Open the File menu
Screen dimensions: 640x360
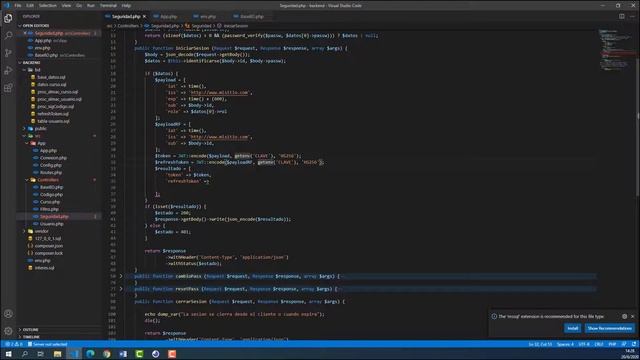point(18,6)
